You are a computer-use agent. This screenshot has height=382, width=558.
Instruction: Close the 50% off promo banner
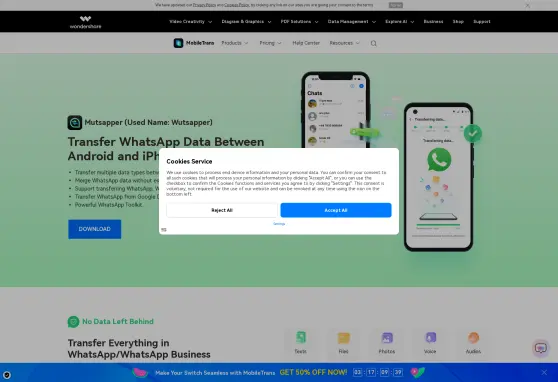544,372
